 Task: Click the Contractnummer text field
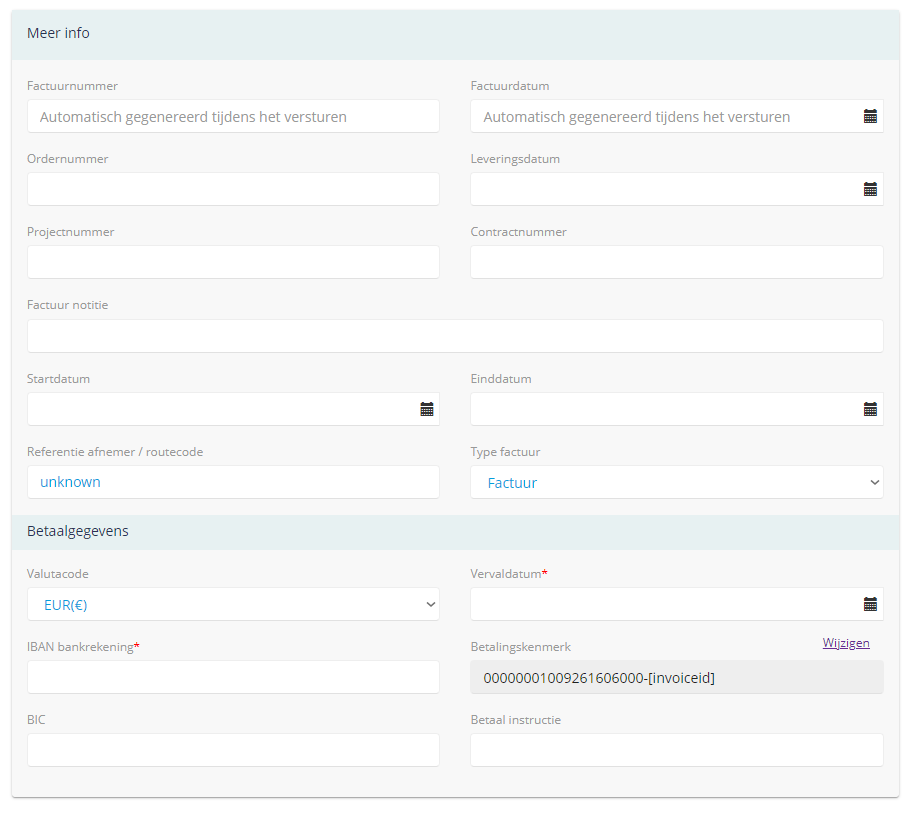[676, 262]
